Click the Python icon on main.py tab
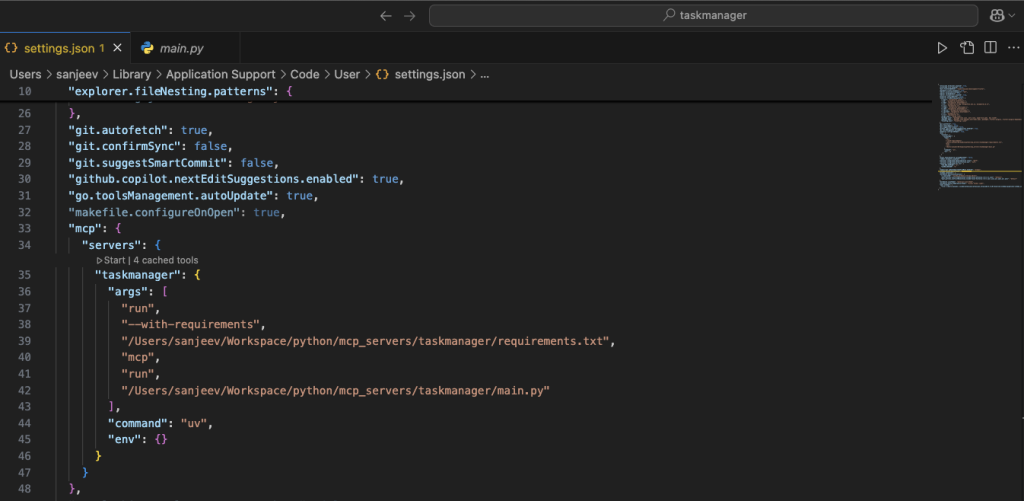This screenshot has height=501, width=1024. 148,48
